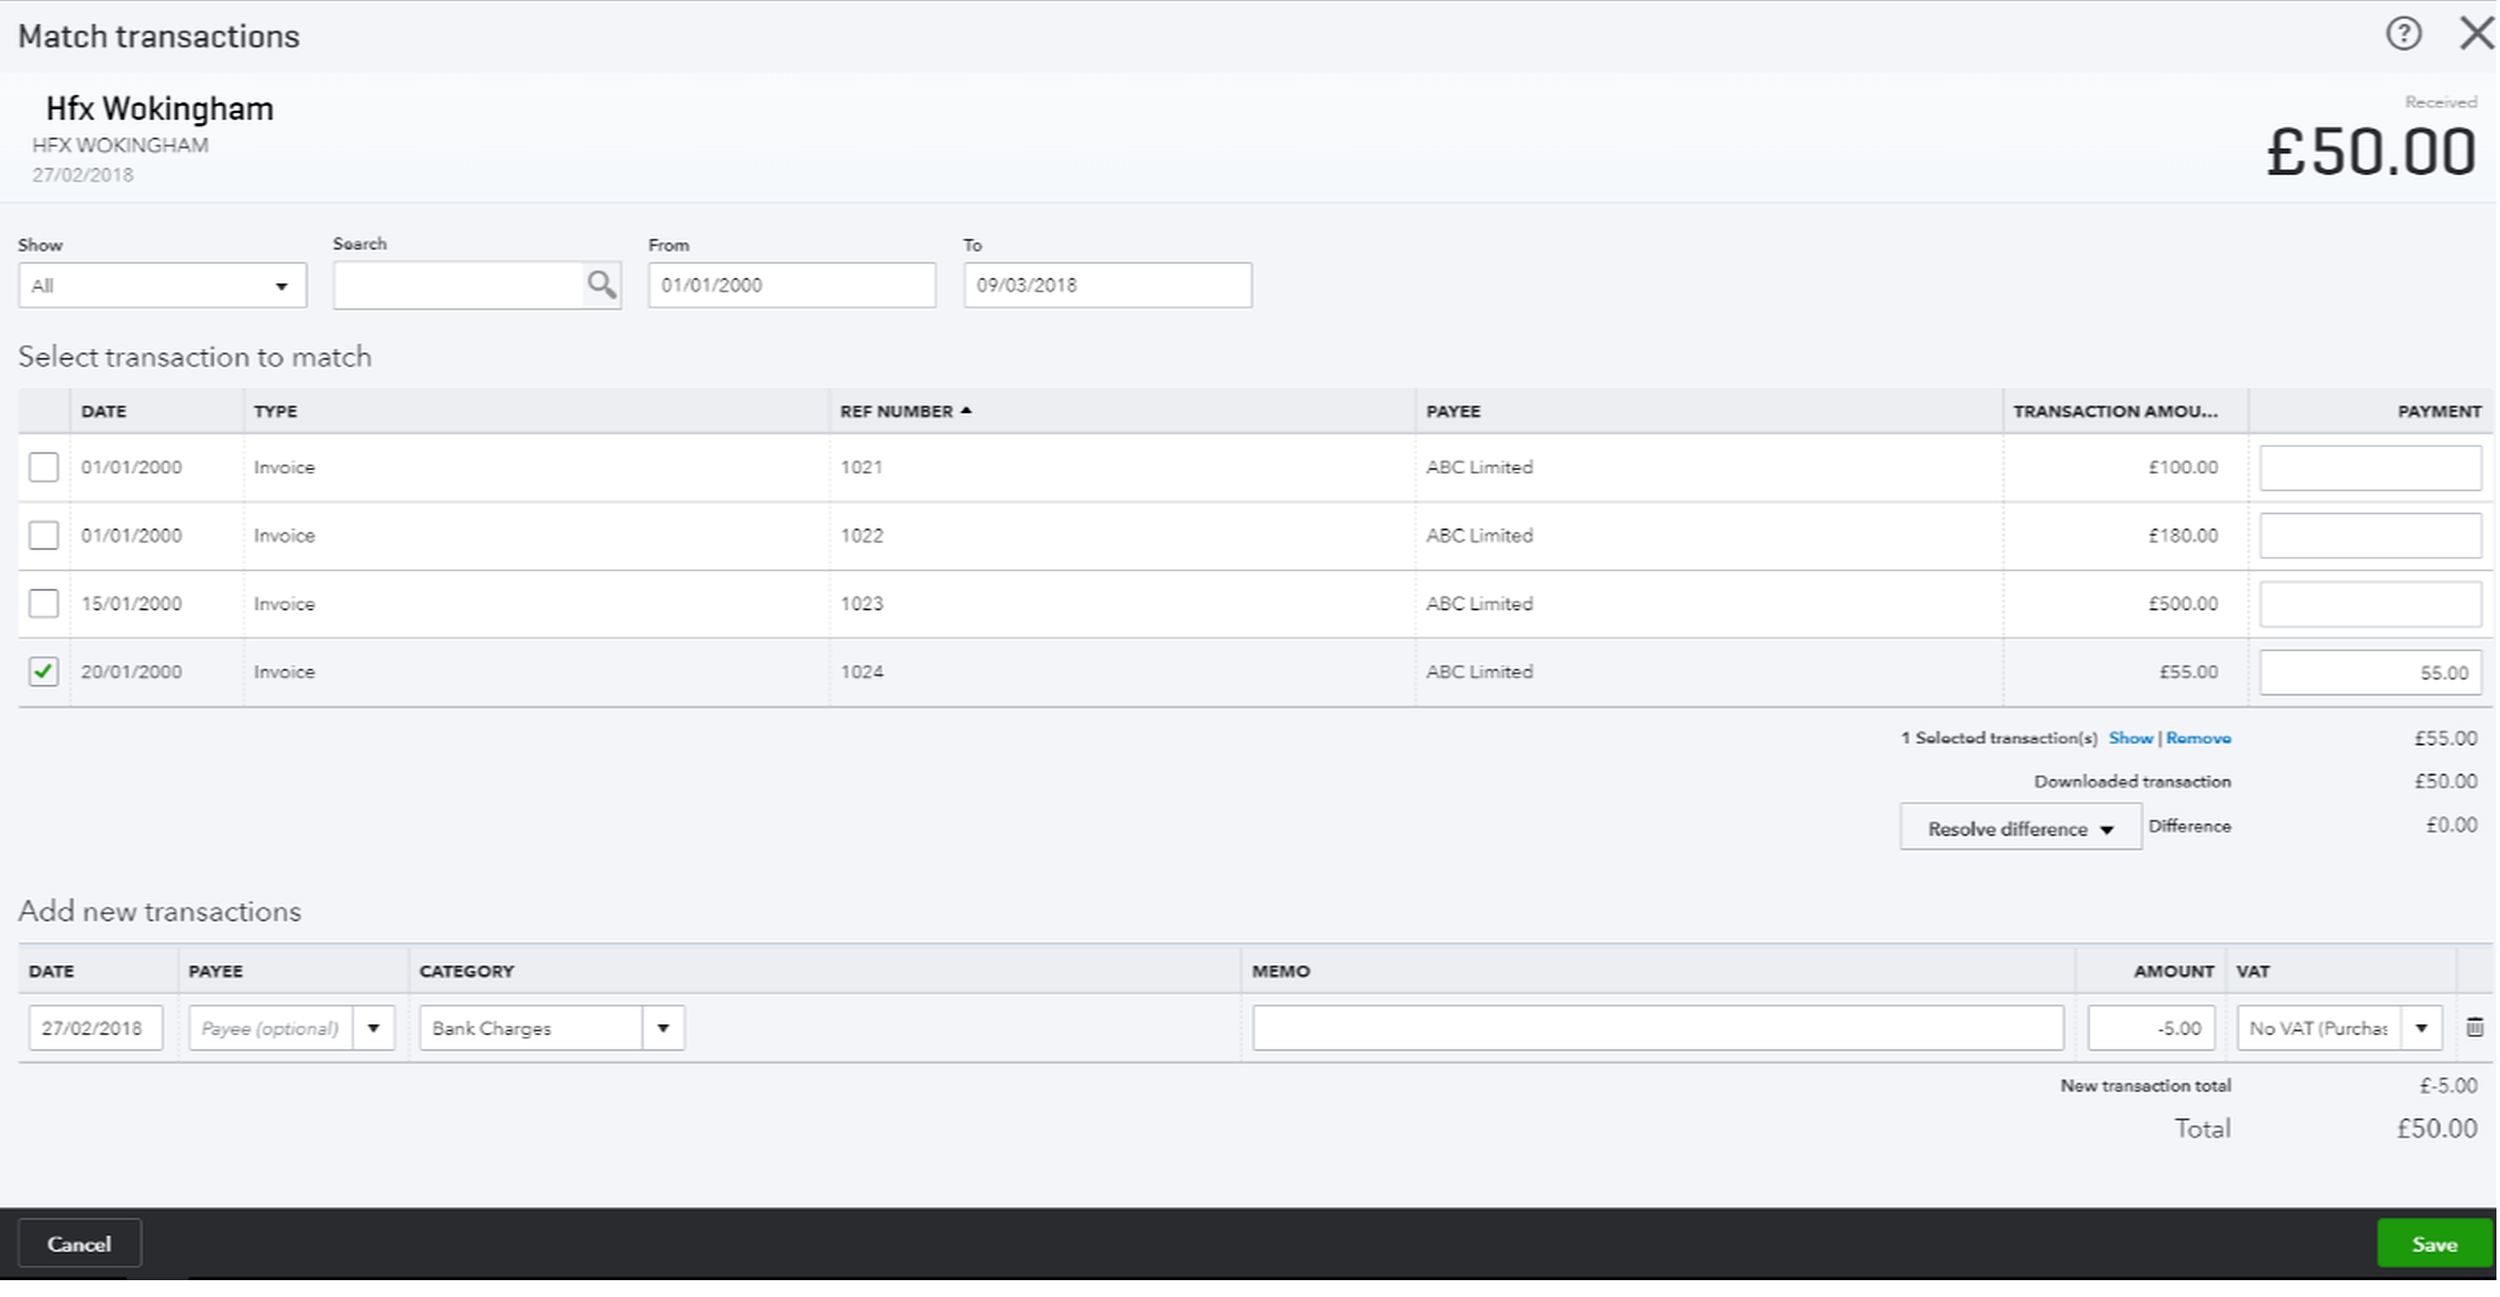Click the No VAT (Purchas VAT field
This screenshot has width=2500, height=1297.
pyautogui.click(x=2319, y=1028)
